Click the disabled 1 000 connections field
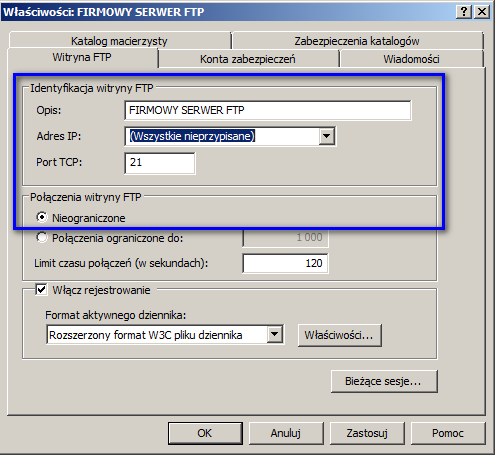 point(285,237)
